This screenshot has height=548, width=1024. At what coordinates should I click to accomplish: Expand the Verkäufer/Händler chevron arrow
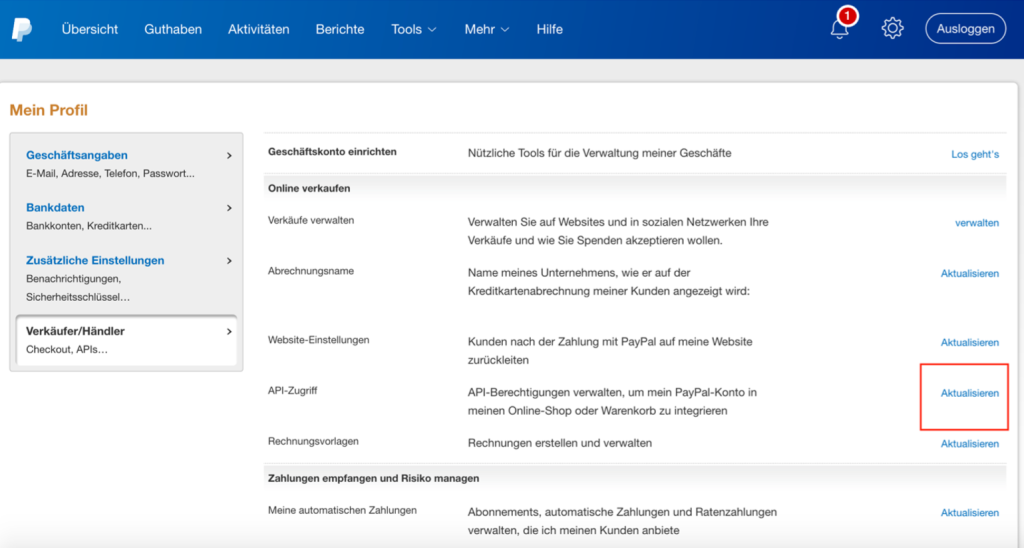pyautogui.click(x=229, y=332)
